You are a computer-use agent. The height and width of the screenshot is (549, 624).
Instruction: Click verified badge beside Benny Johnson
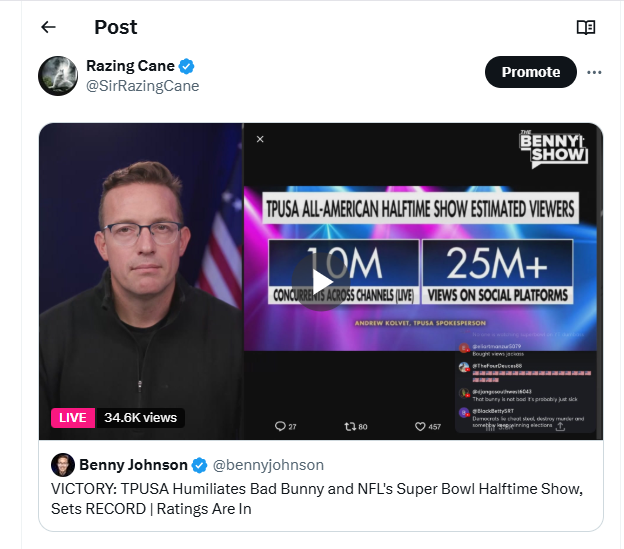(200, 464)
